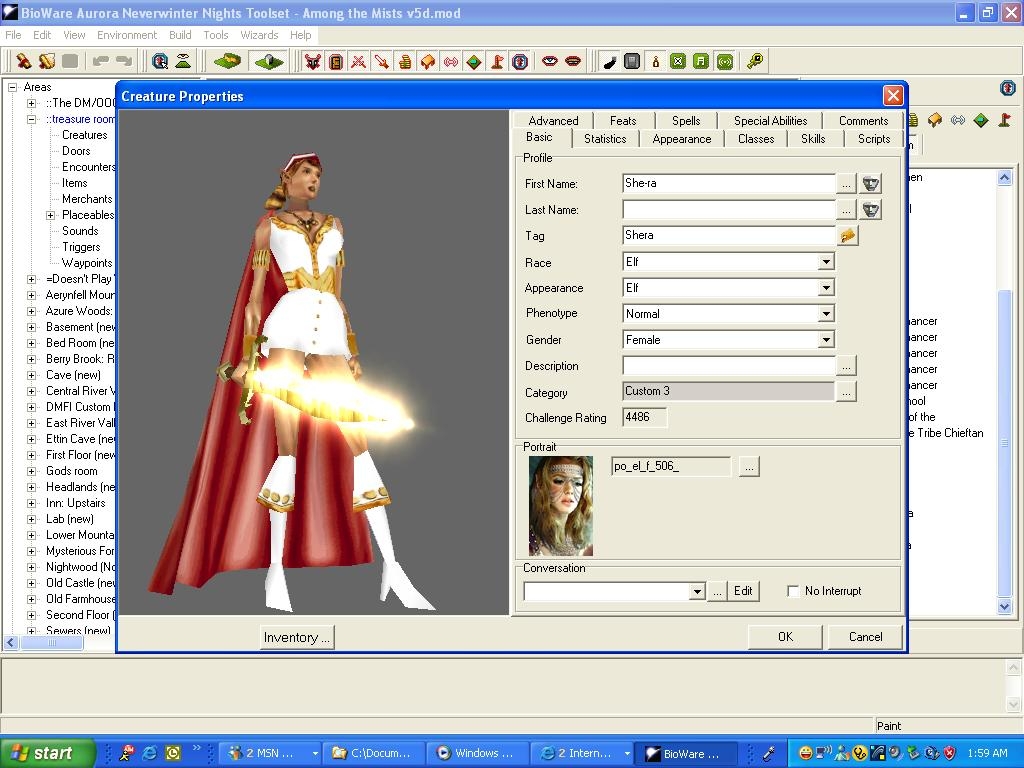The height and width of the screenshot is (768, 1024).
Task: Click the key icon in toolbar
Action: pos(755,62)
